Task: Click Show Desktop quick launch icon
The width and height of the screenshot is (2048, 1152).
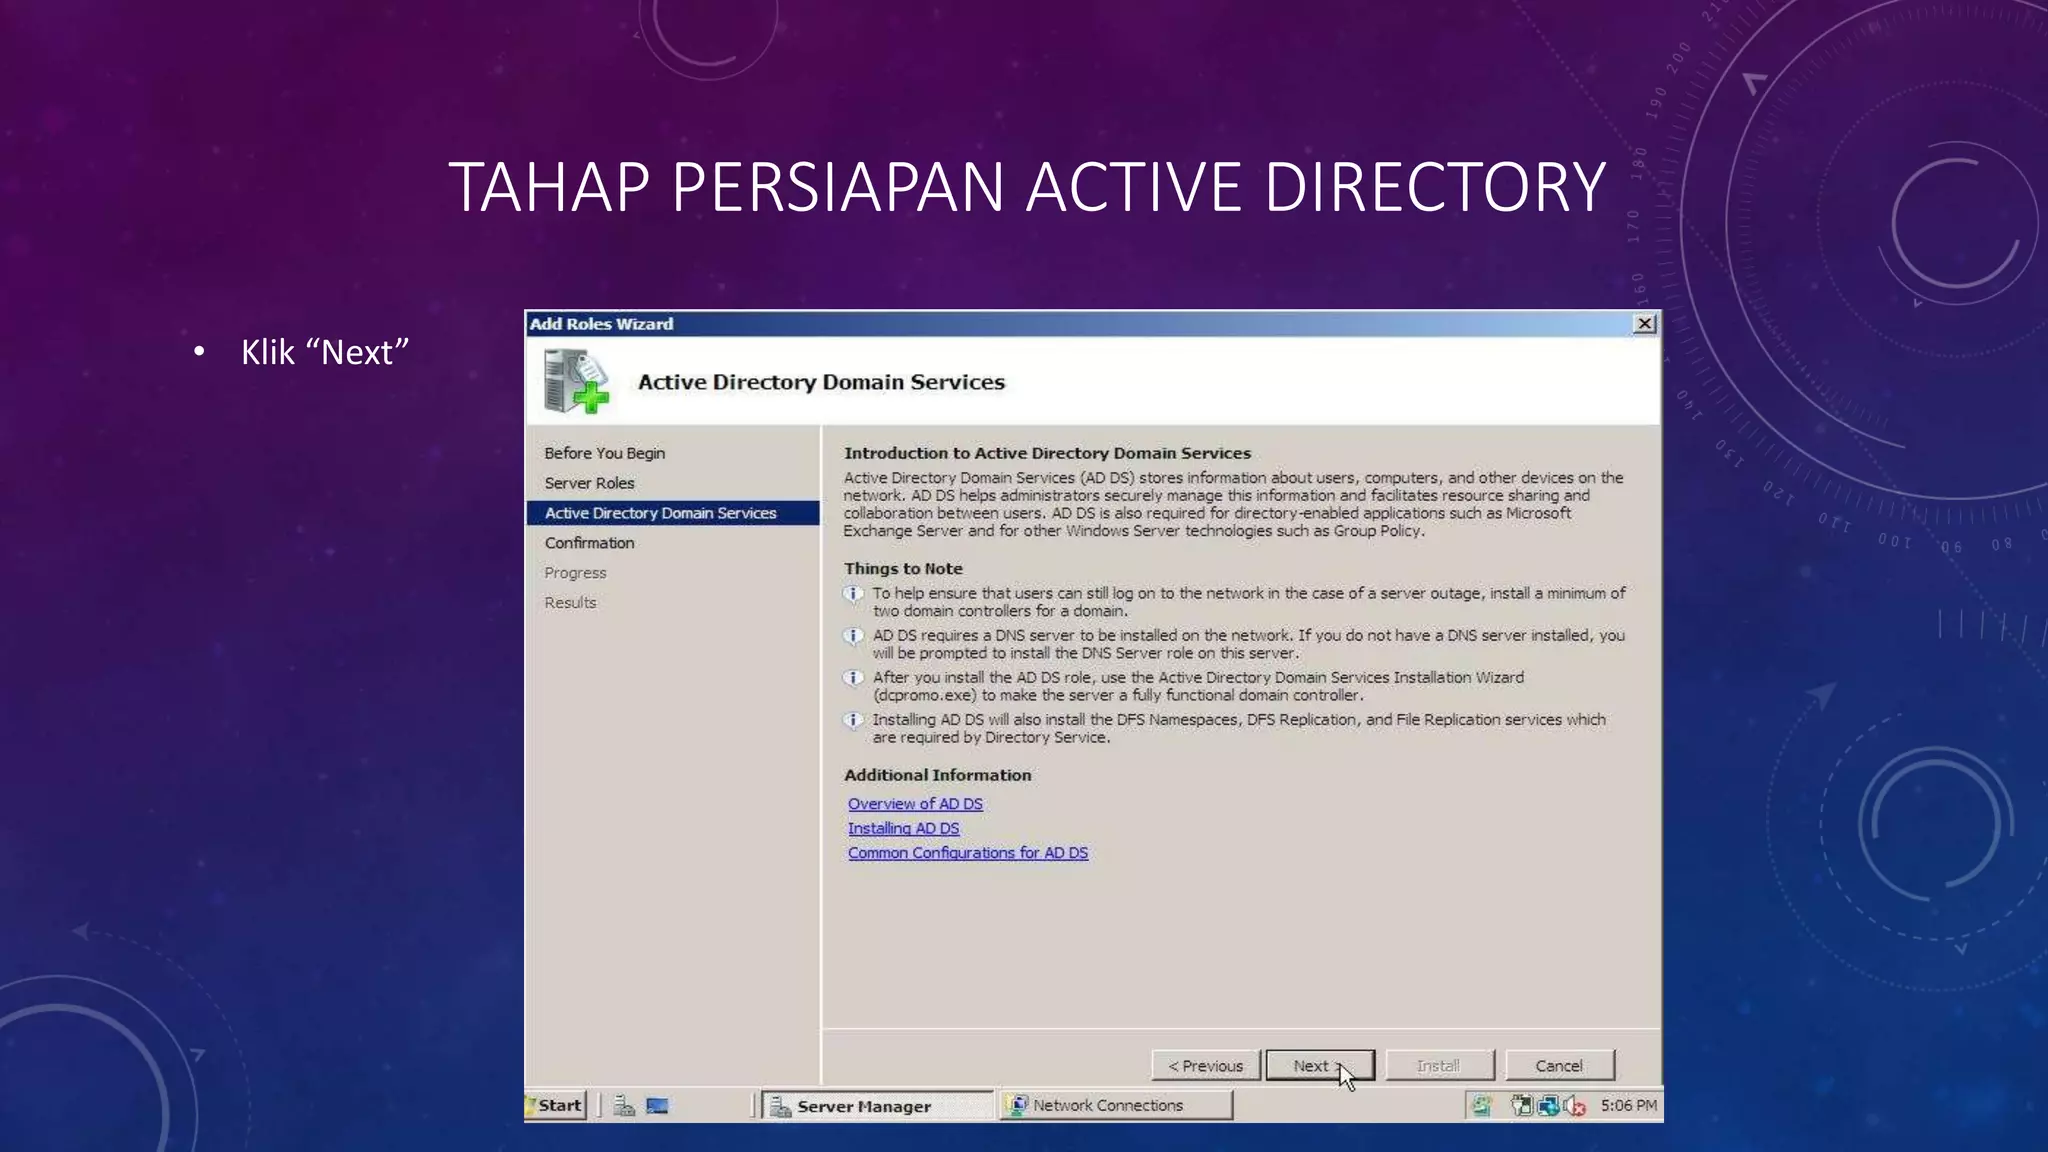Action: click(x=657, y=1106)
